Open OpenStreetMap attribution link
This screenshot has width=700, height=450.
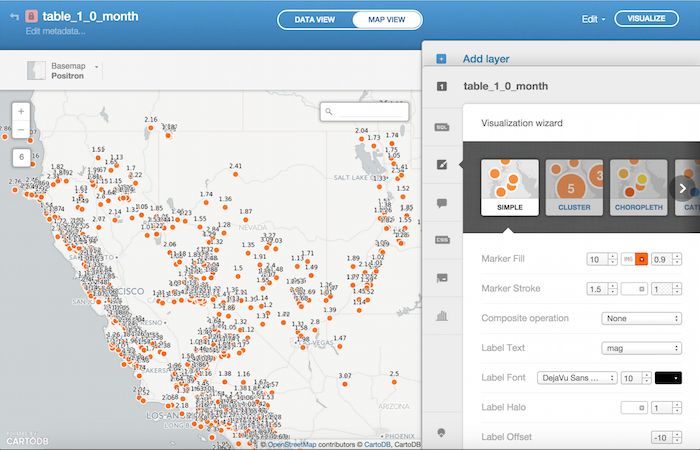point(292,445)
